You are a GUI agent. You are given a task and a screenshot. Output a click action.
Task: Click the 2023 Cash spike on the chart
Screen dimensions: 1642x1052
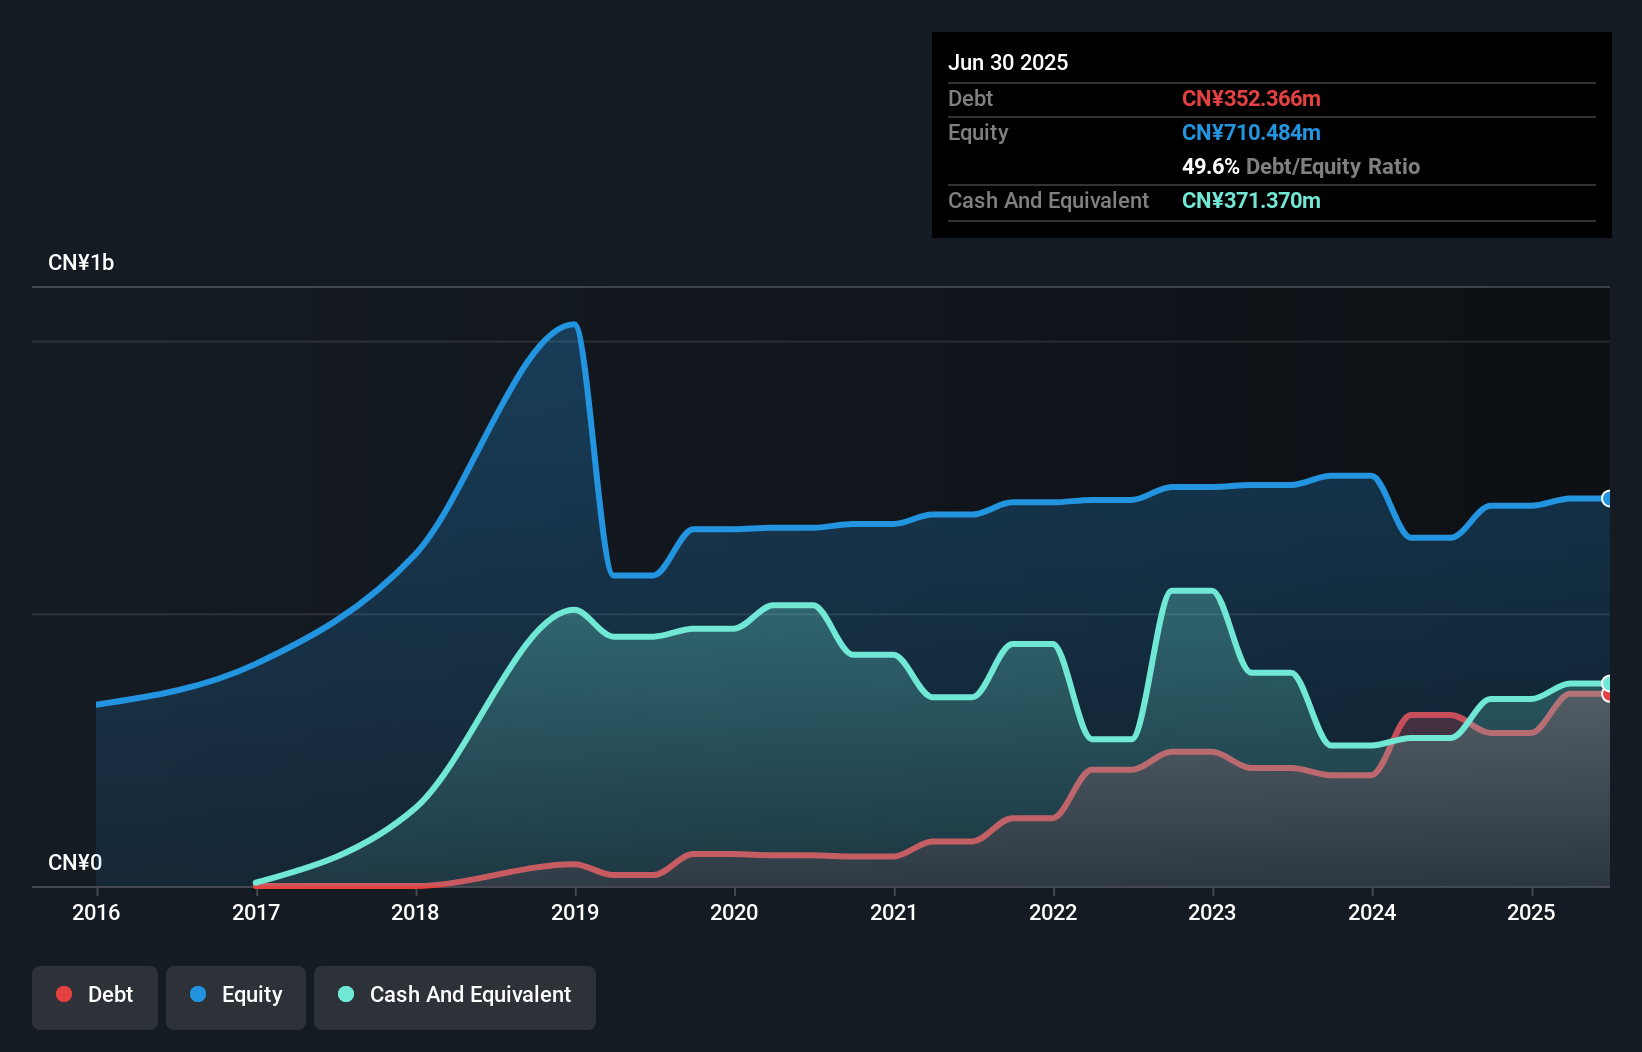pyautogui.click(x=1190, y=593)
